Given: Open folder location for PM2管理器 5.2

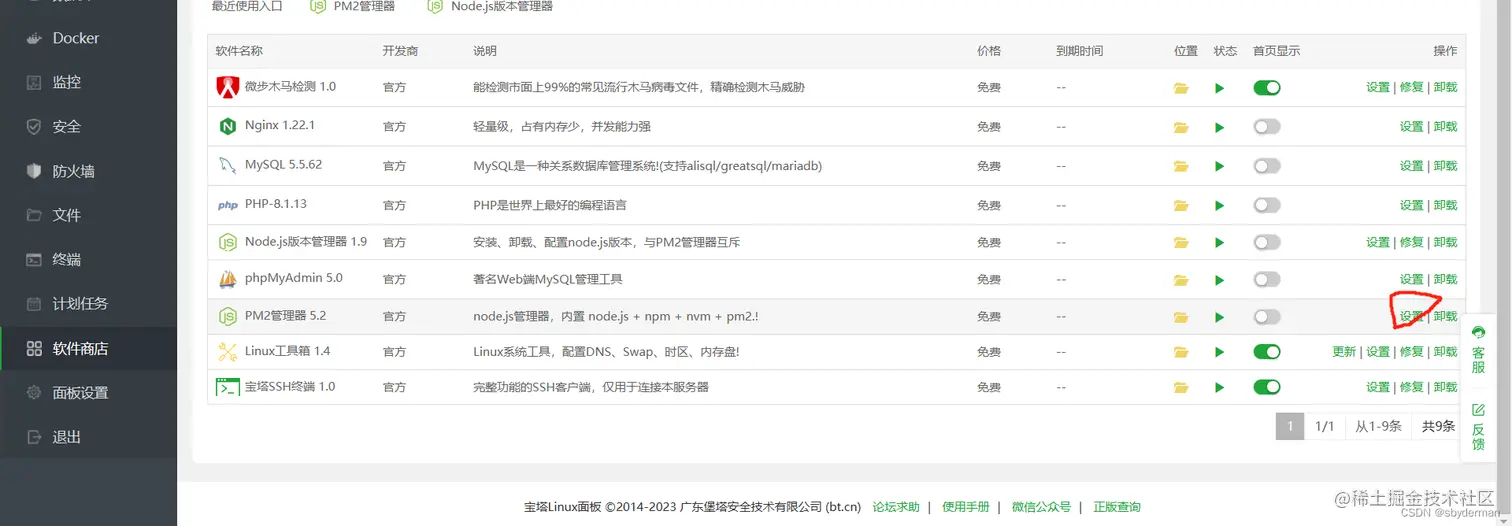Looking at the screenshot, I should point(1181,317).
